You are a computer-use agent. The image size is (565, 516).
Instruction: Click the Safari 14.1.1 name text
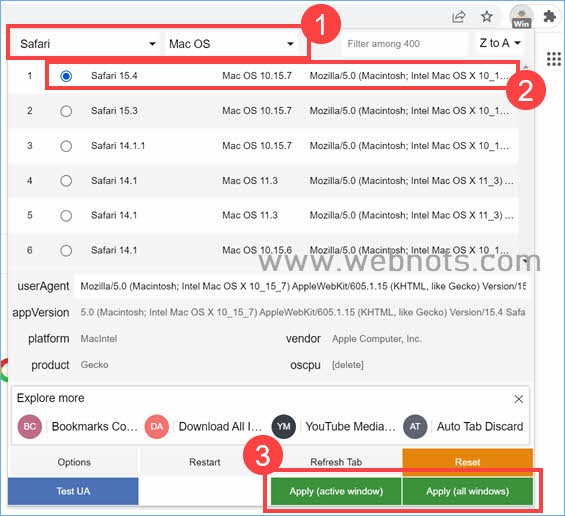(x=118, y=146)
